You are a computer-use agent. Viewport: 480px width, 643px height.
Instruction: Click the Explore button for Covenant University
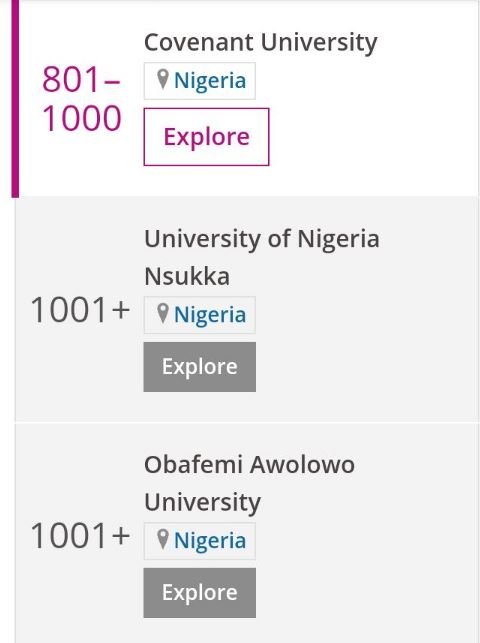click(206, 137)
